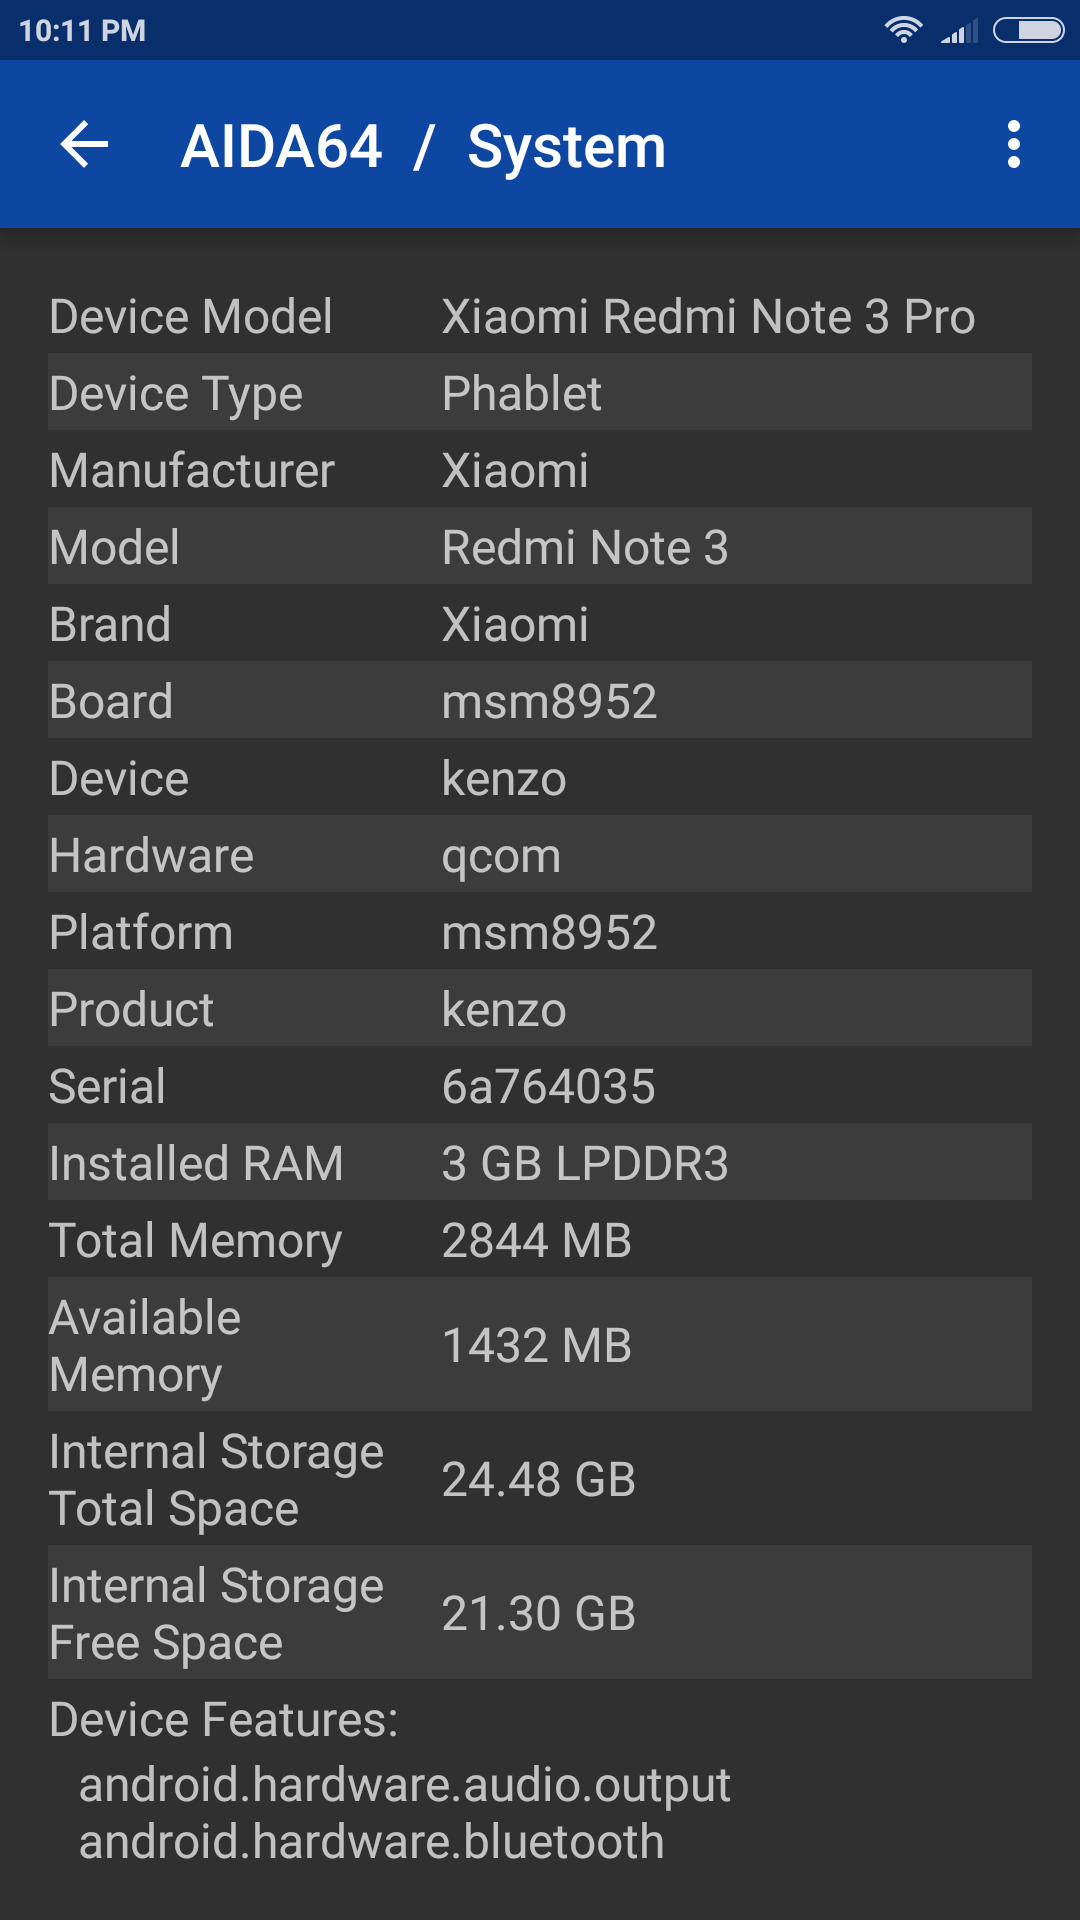This screenshot has height=1920, width=1080.
Task: Select the Available Memory row
Action: [540, 1345]
